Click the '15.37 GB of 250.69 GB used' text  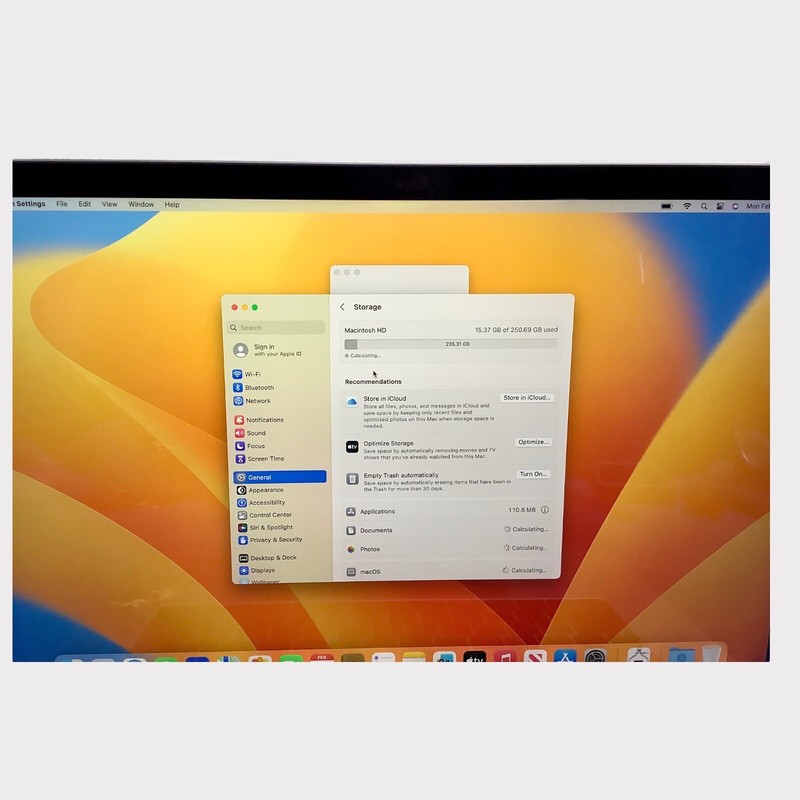[516, 330]
